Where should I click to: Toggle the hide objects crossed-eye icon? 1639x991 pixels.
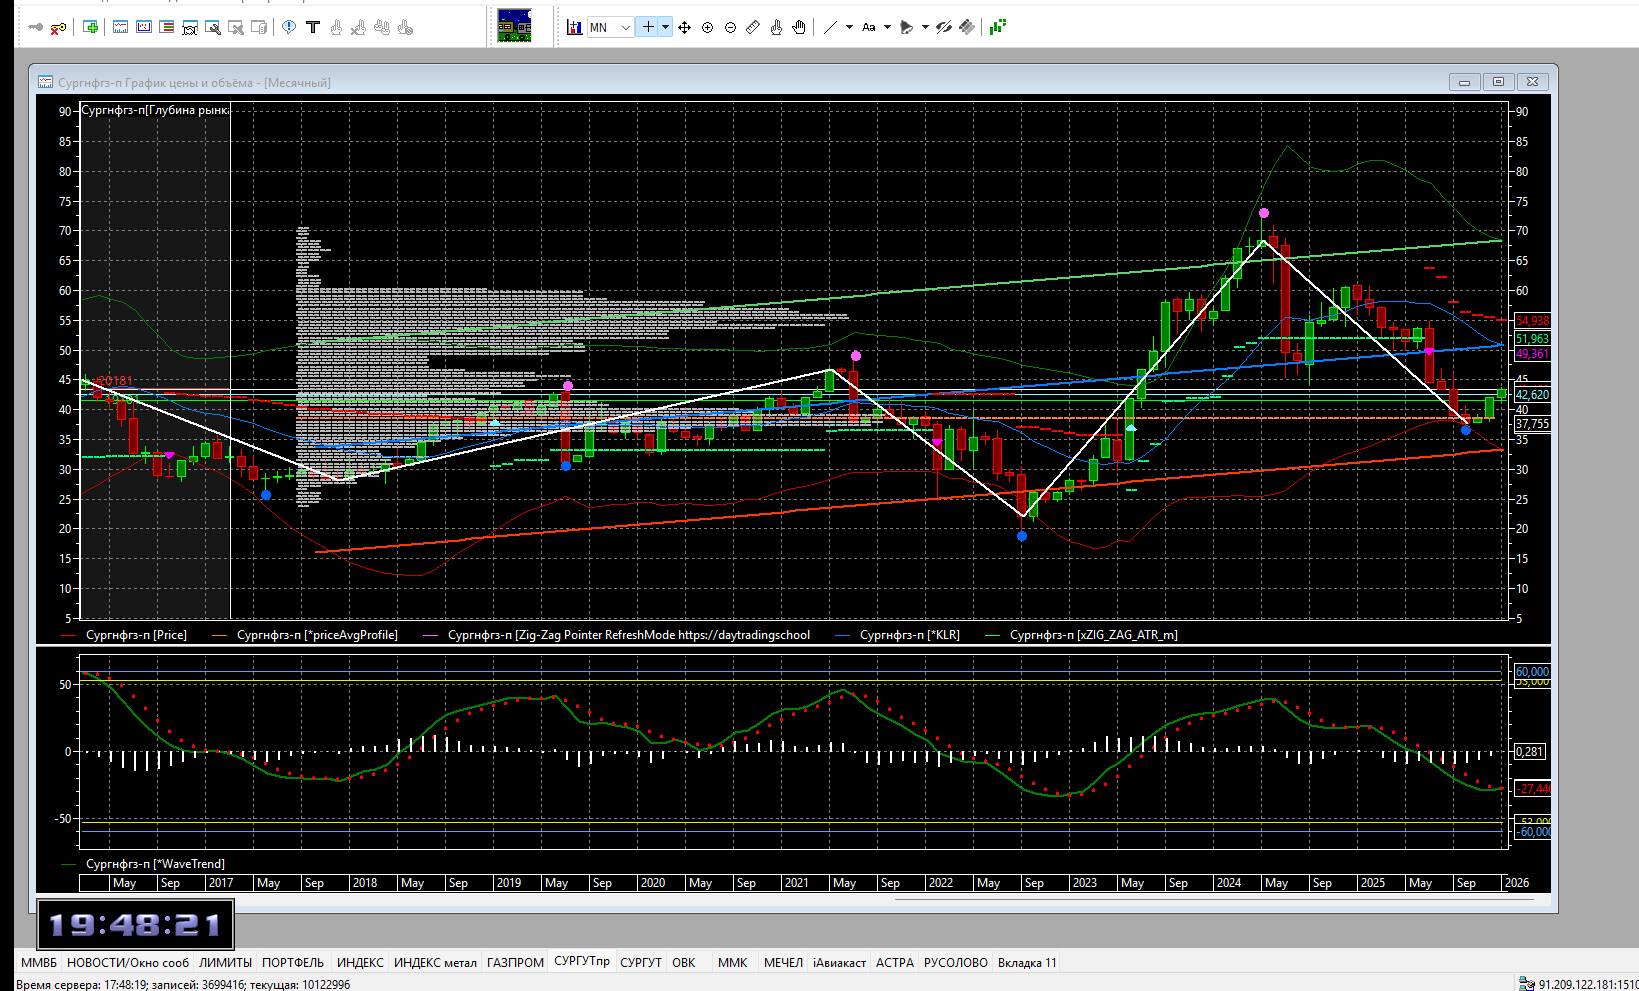pos(943,28)
